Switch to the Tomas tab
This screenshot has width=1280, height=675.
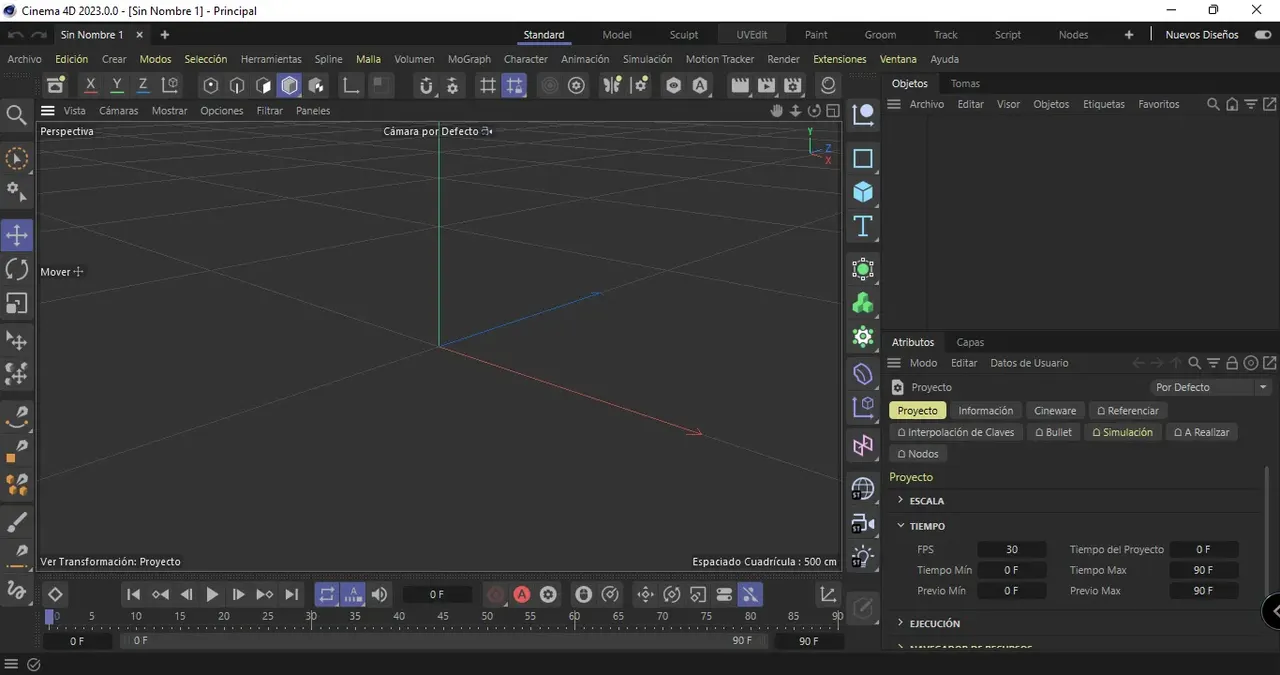pos(965,84)
